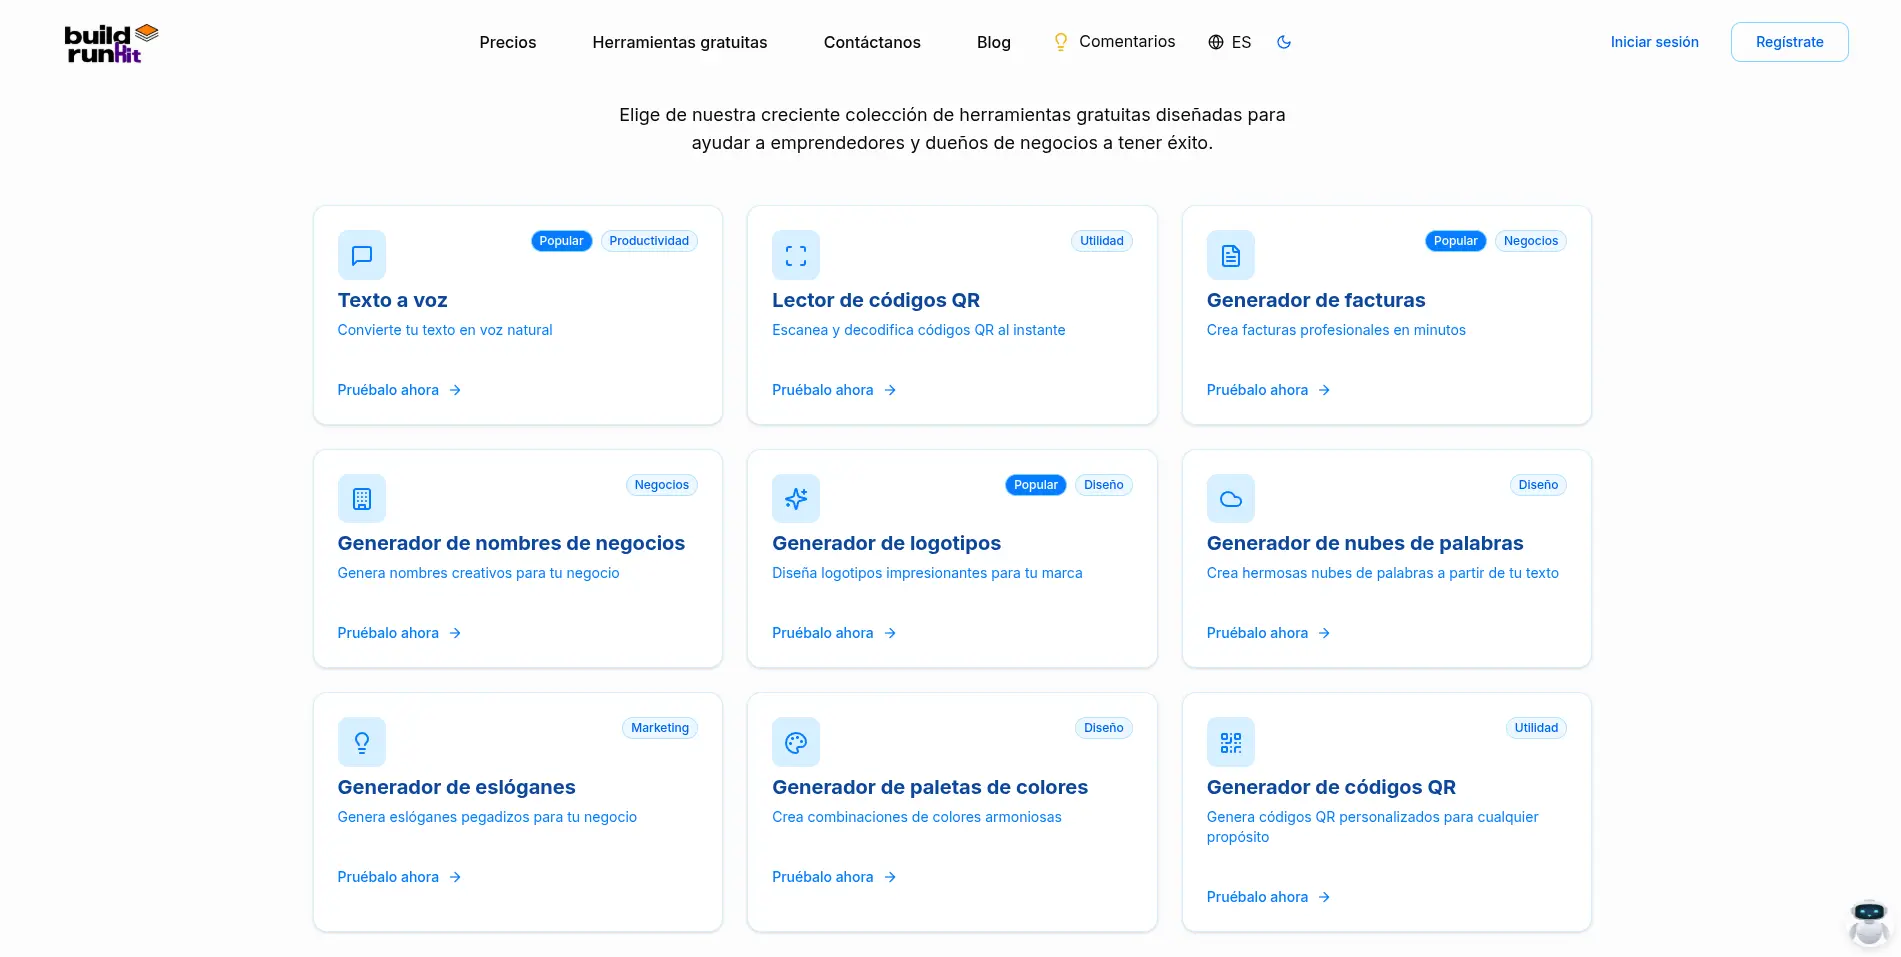
Task: Open the Blog page from navigation
Action: 993,42
